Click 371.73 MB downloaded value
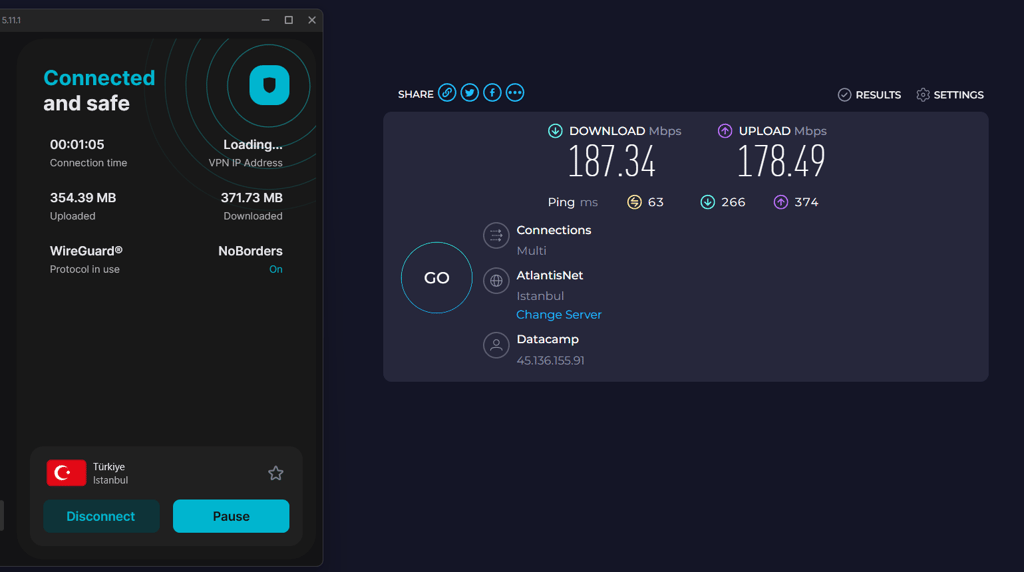Screen dimensions: 1024x572 click(x=251, y=198)
